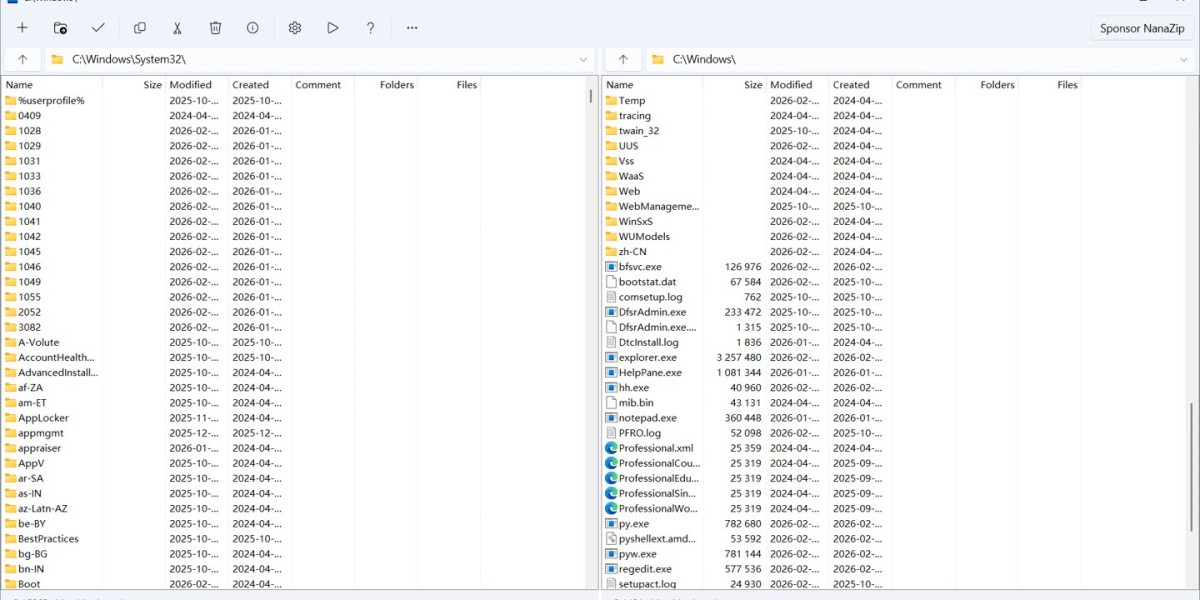
Task: Click the Extract folder icon in toolbar
Action: [60, 28]
